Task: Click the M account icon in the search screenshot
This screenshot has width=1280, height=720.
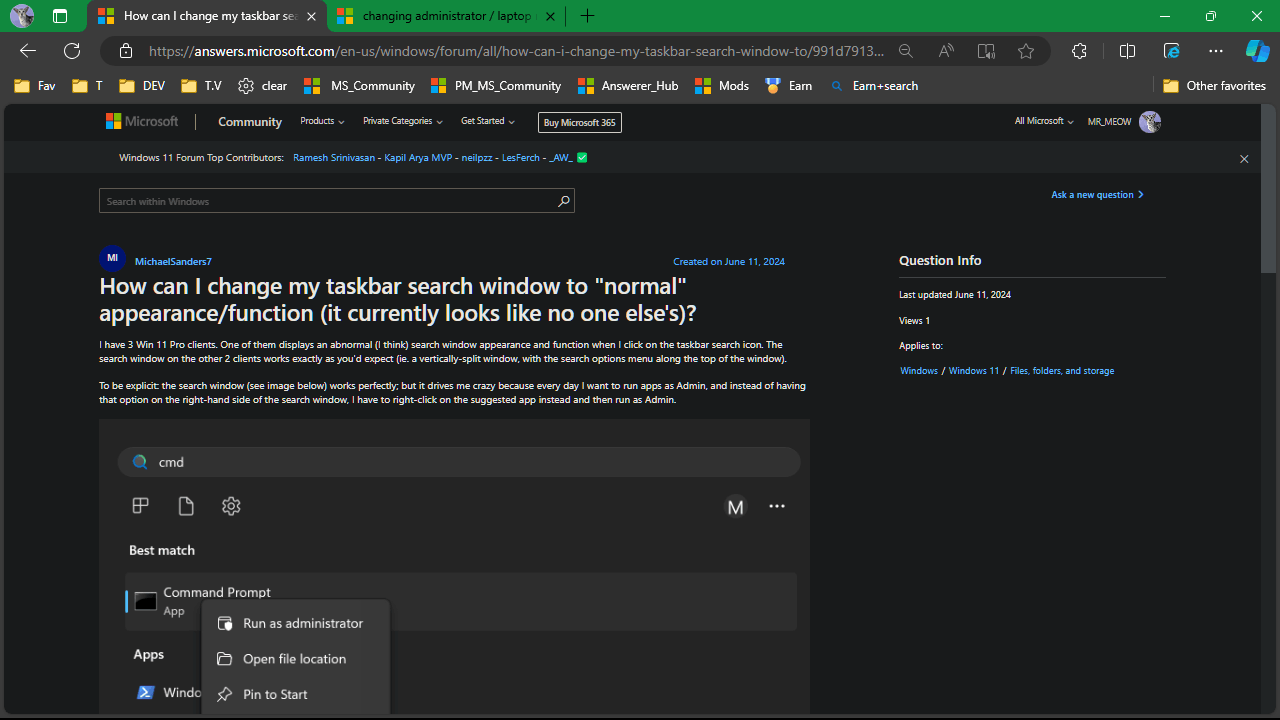Action: click(x=736, y=507)
